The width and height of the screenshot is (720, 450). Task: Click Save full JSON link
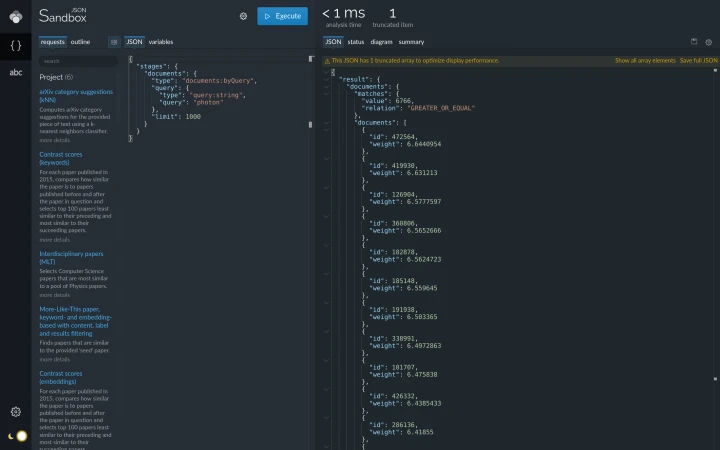[x=698, y=61]
